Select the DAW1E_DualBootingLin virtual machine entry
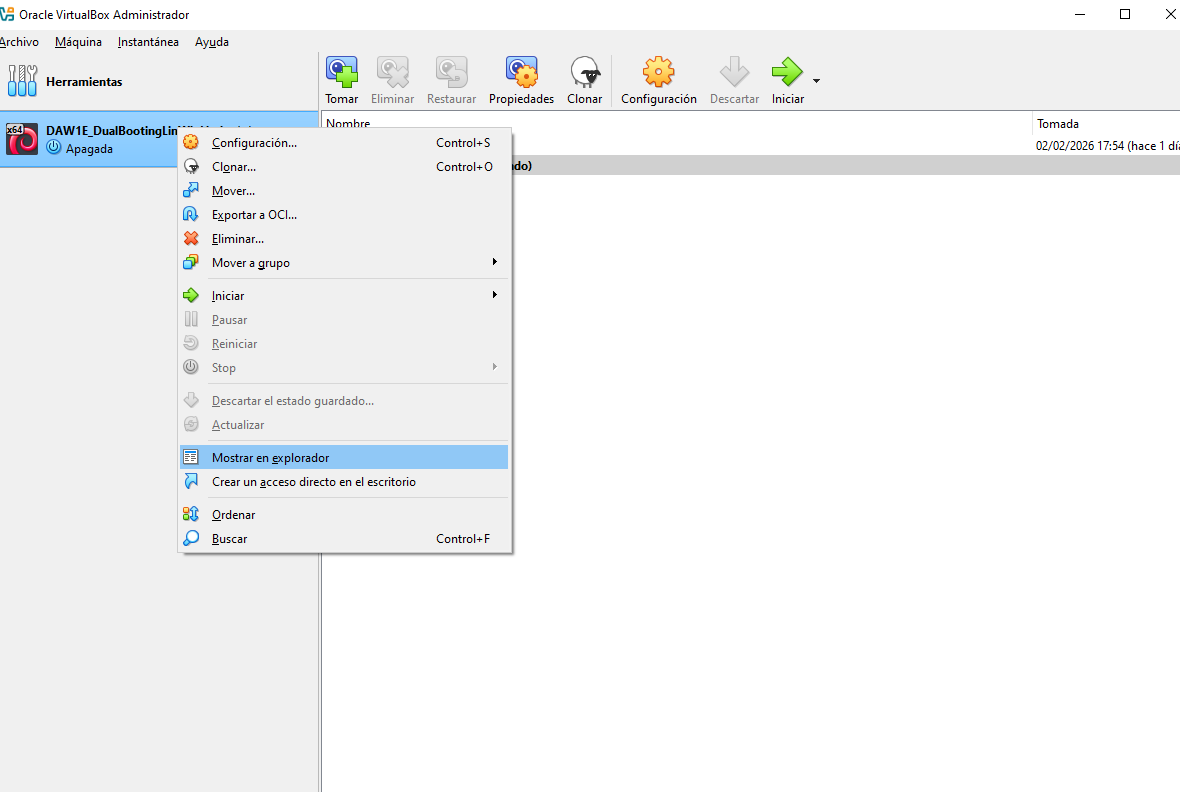This screenshot has width=1180, height=792. (x=88, y=139)
